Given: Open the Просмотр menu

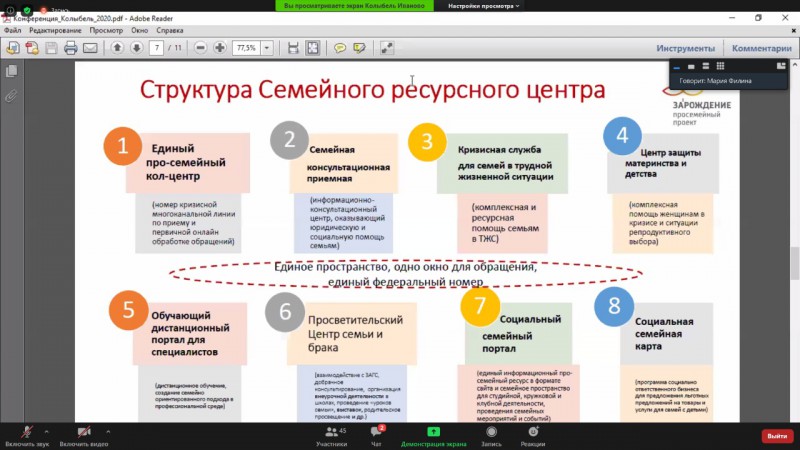Looking at the screenshot, I should click(106, 30).
